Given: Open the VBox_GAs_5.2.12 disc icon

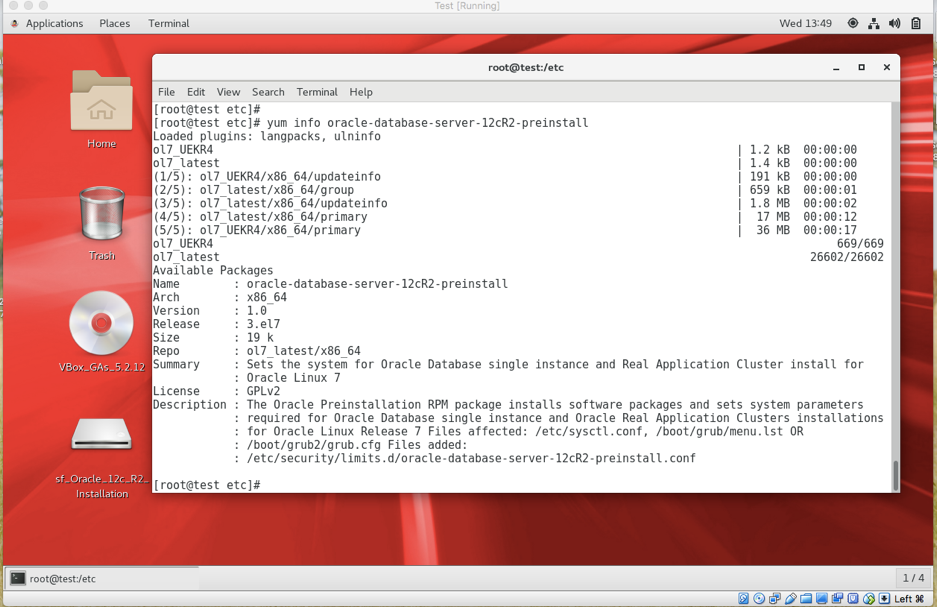Looking at the screenshot, I should click(x=101, y=323).
